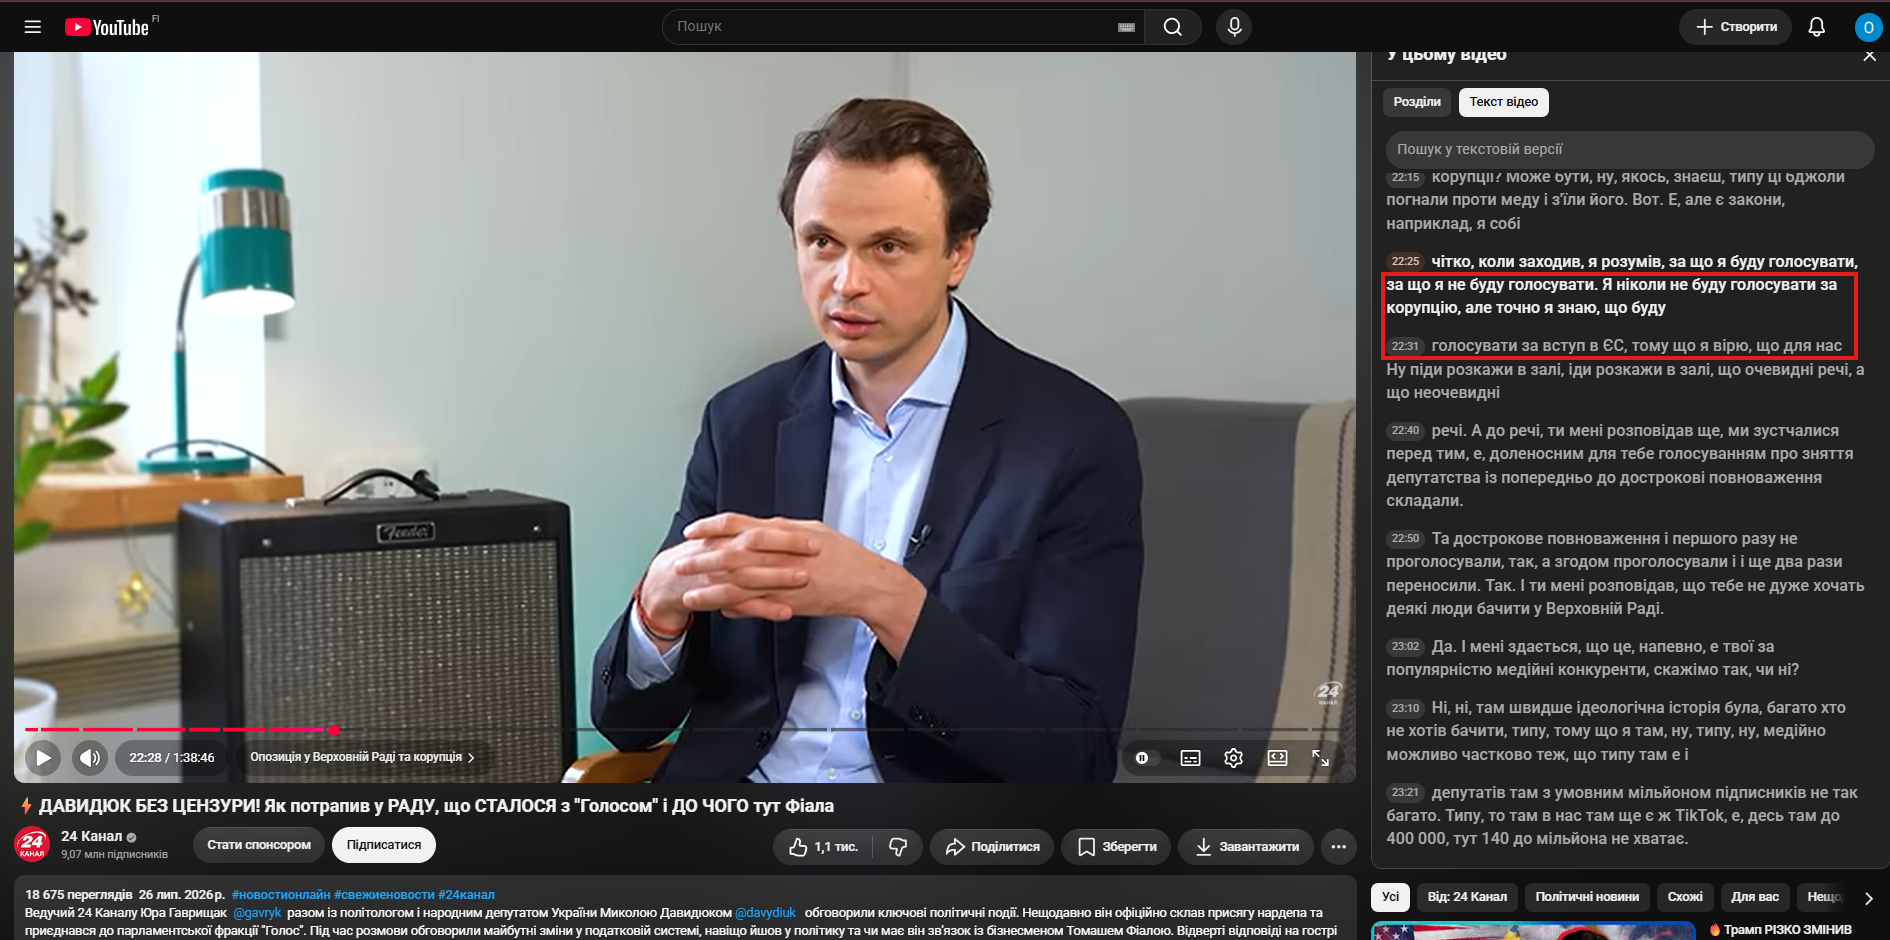Focus 'Пошук у текстовій версії' field
The height and width of the screenshot is (940, 1890).
(x=1630, y=149)
